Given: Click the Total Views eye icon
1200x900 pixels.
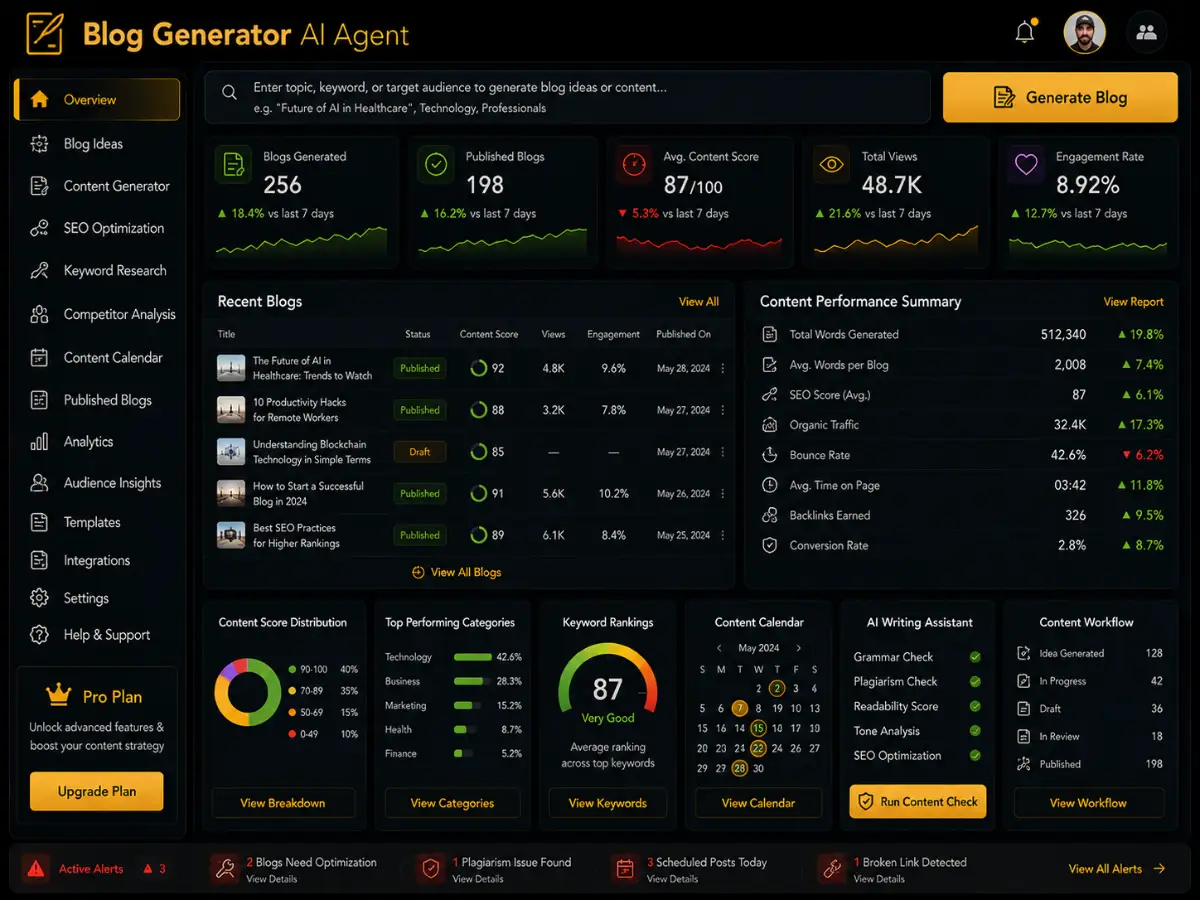Looking at the screenshot, I should coord(831,165).
